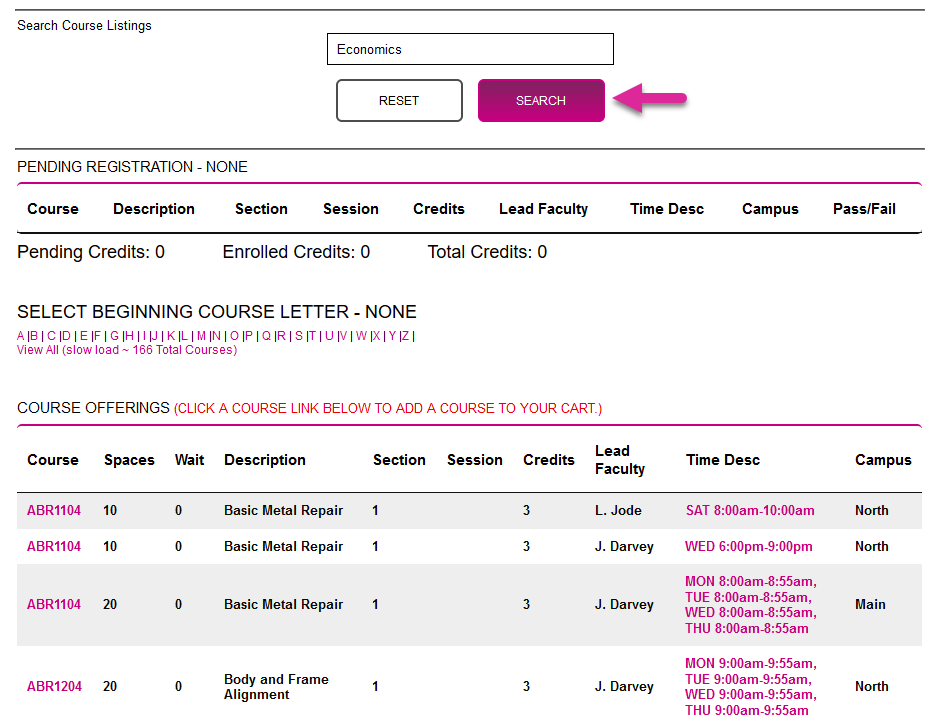Screen dimensions: 936x726
Task: Pick letter P in the course index
Action: (249, 336)
